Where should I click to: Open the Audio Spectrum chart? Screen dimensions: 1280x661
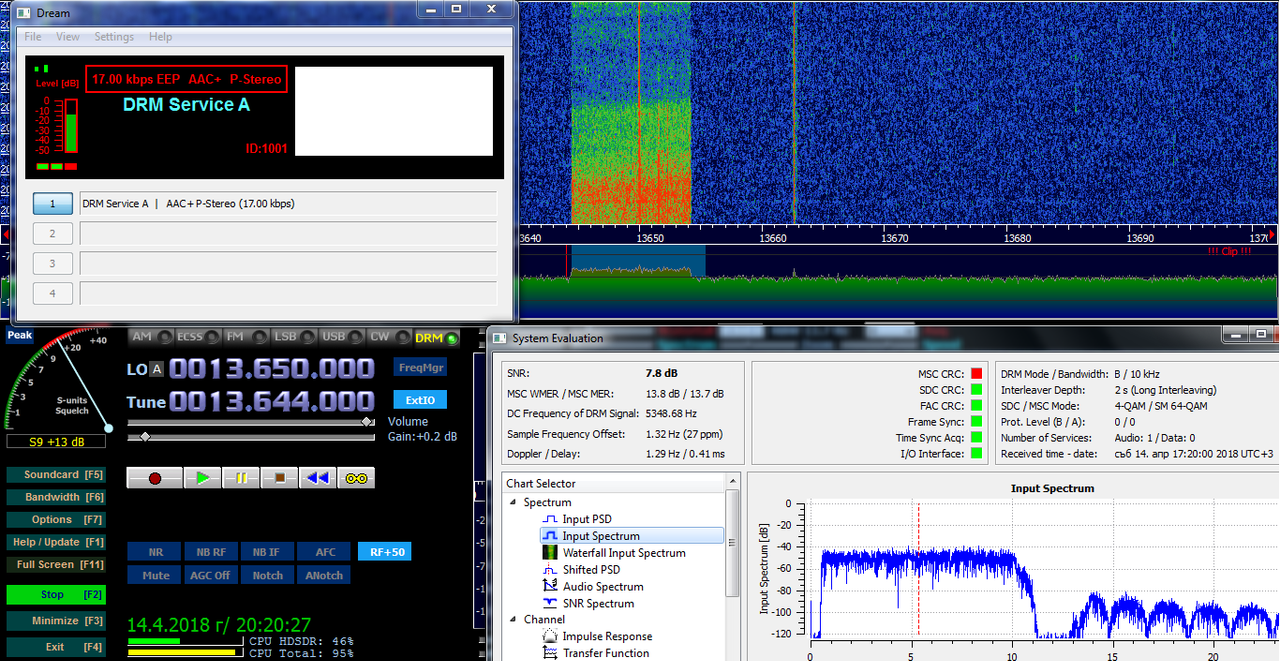(602, 587)
